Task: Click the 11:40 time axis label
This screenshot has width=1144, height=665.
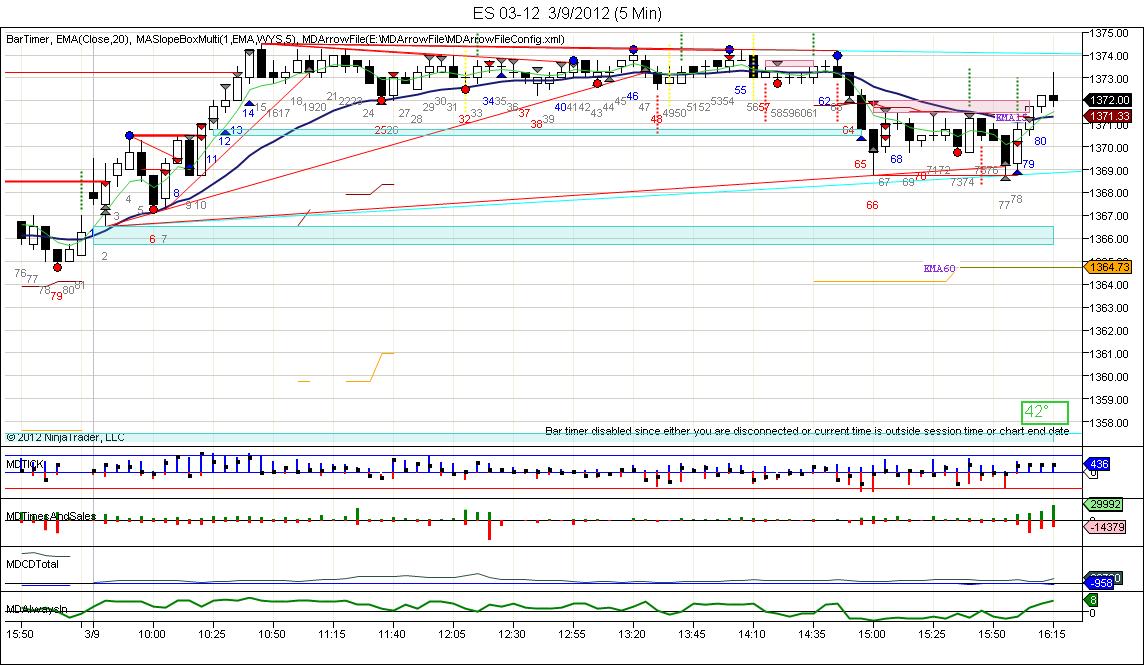Action: coord(392,634)
